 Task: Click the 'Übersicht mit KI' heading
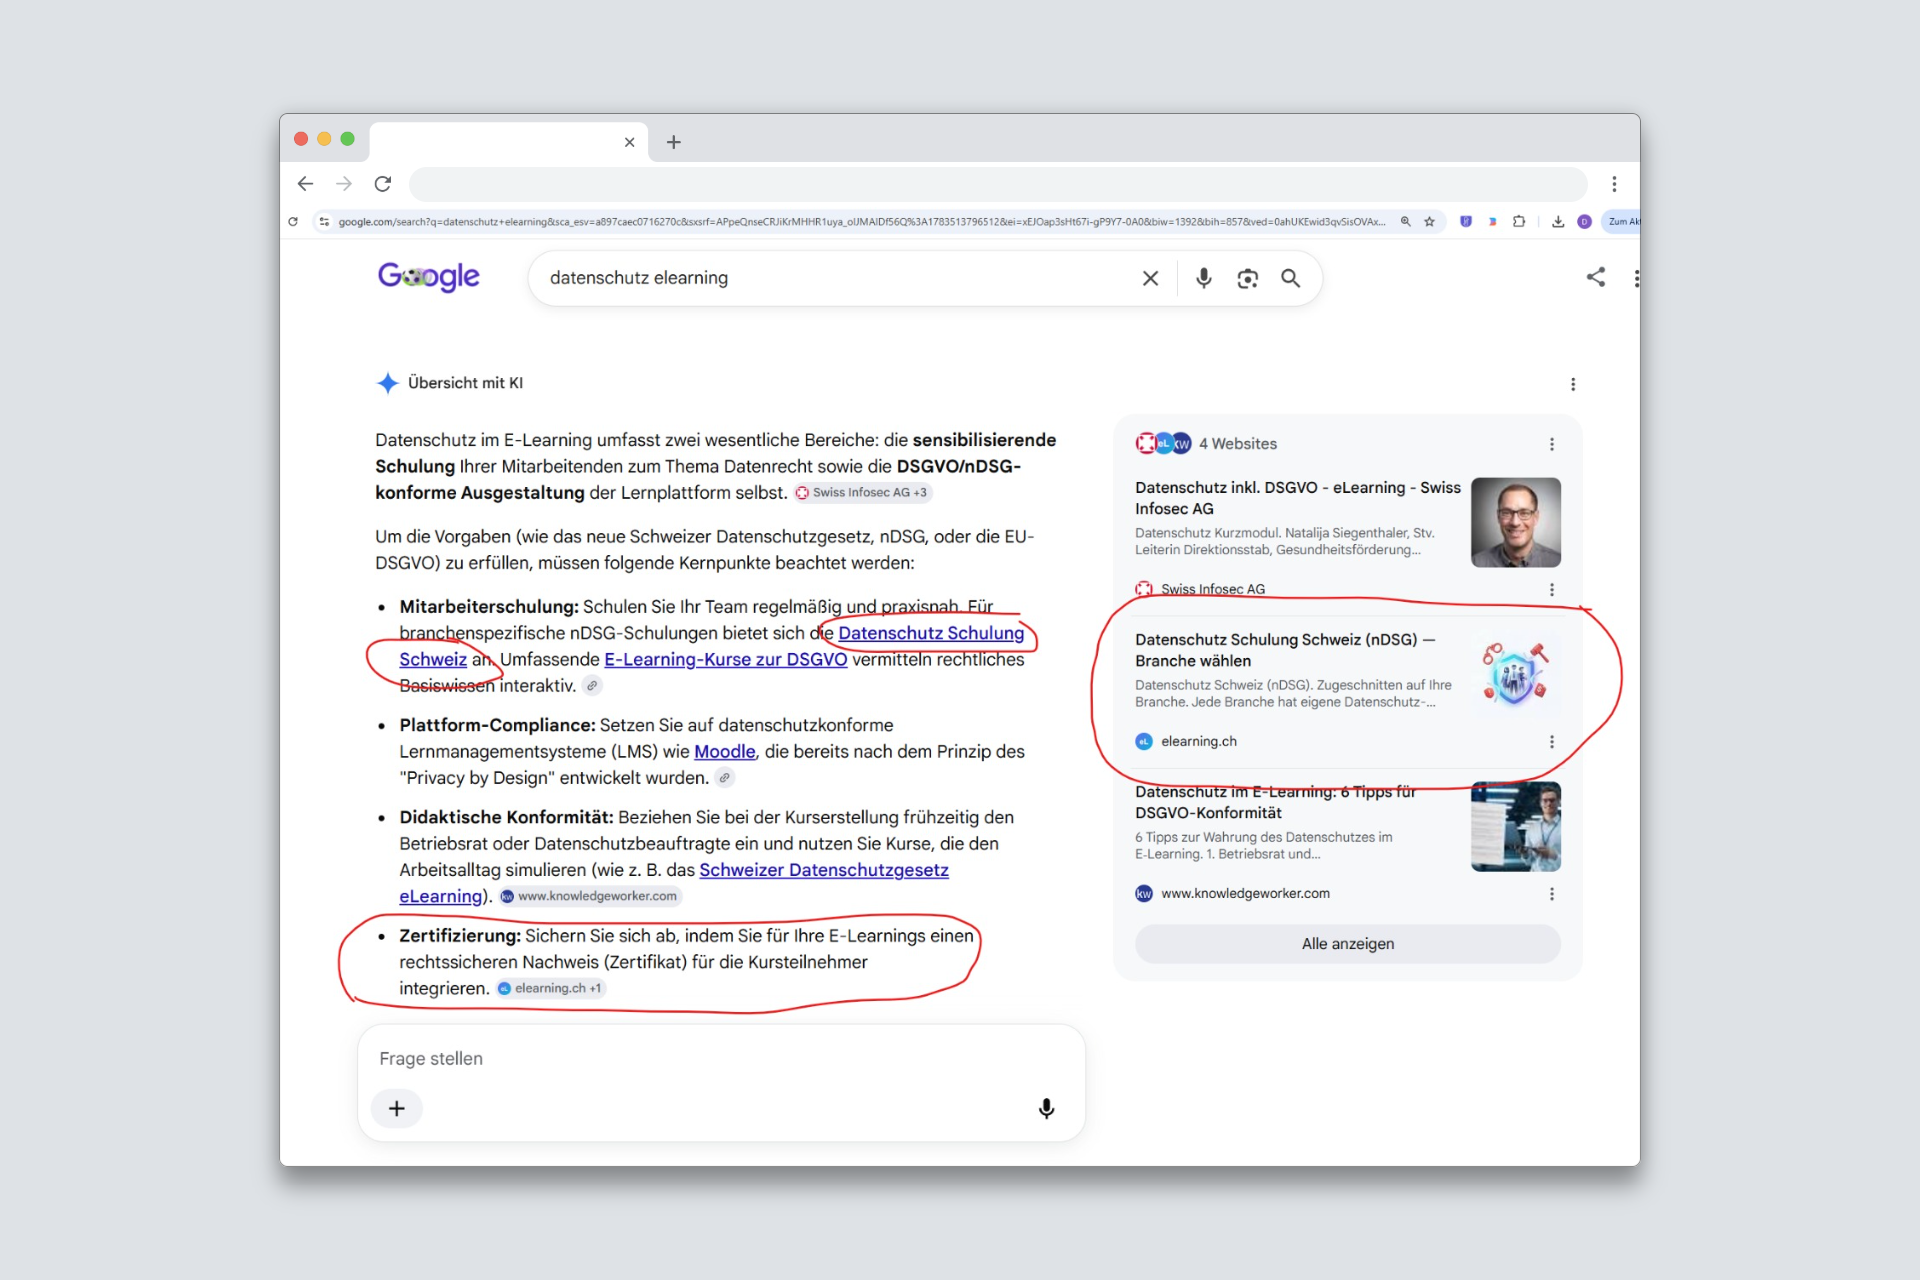pos(465,383)
